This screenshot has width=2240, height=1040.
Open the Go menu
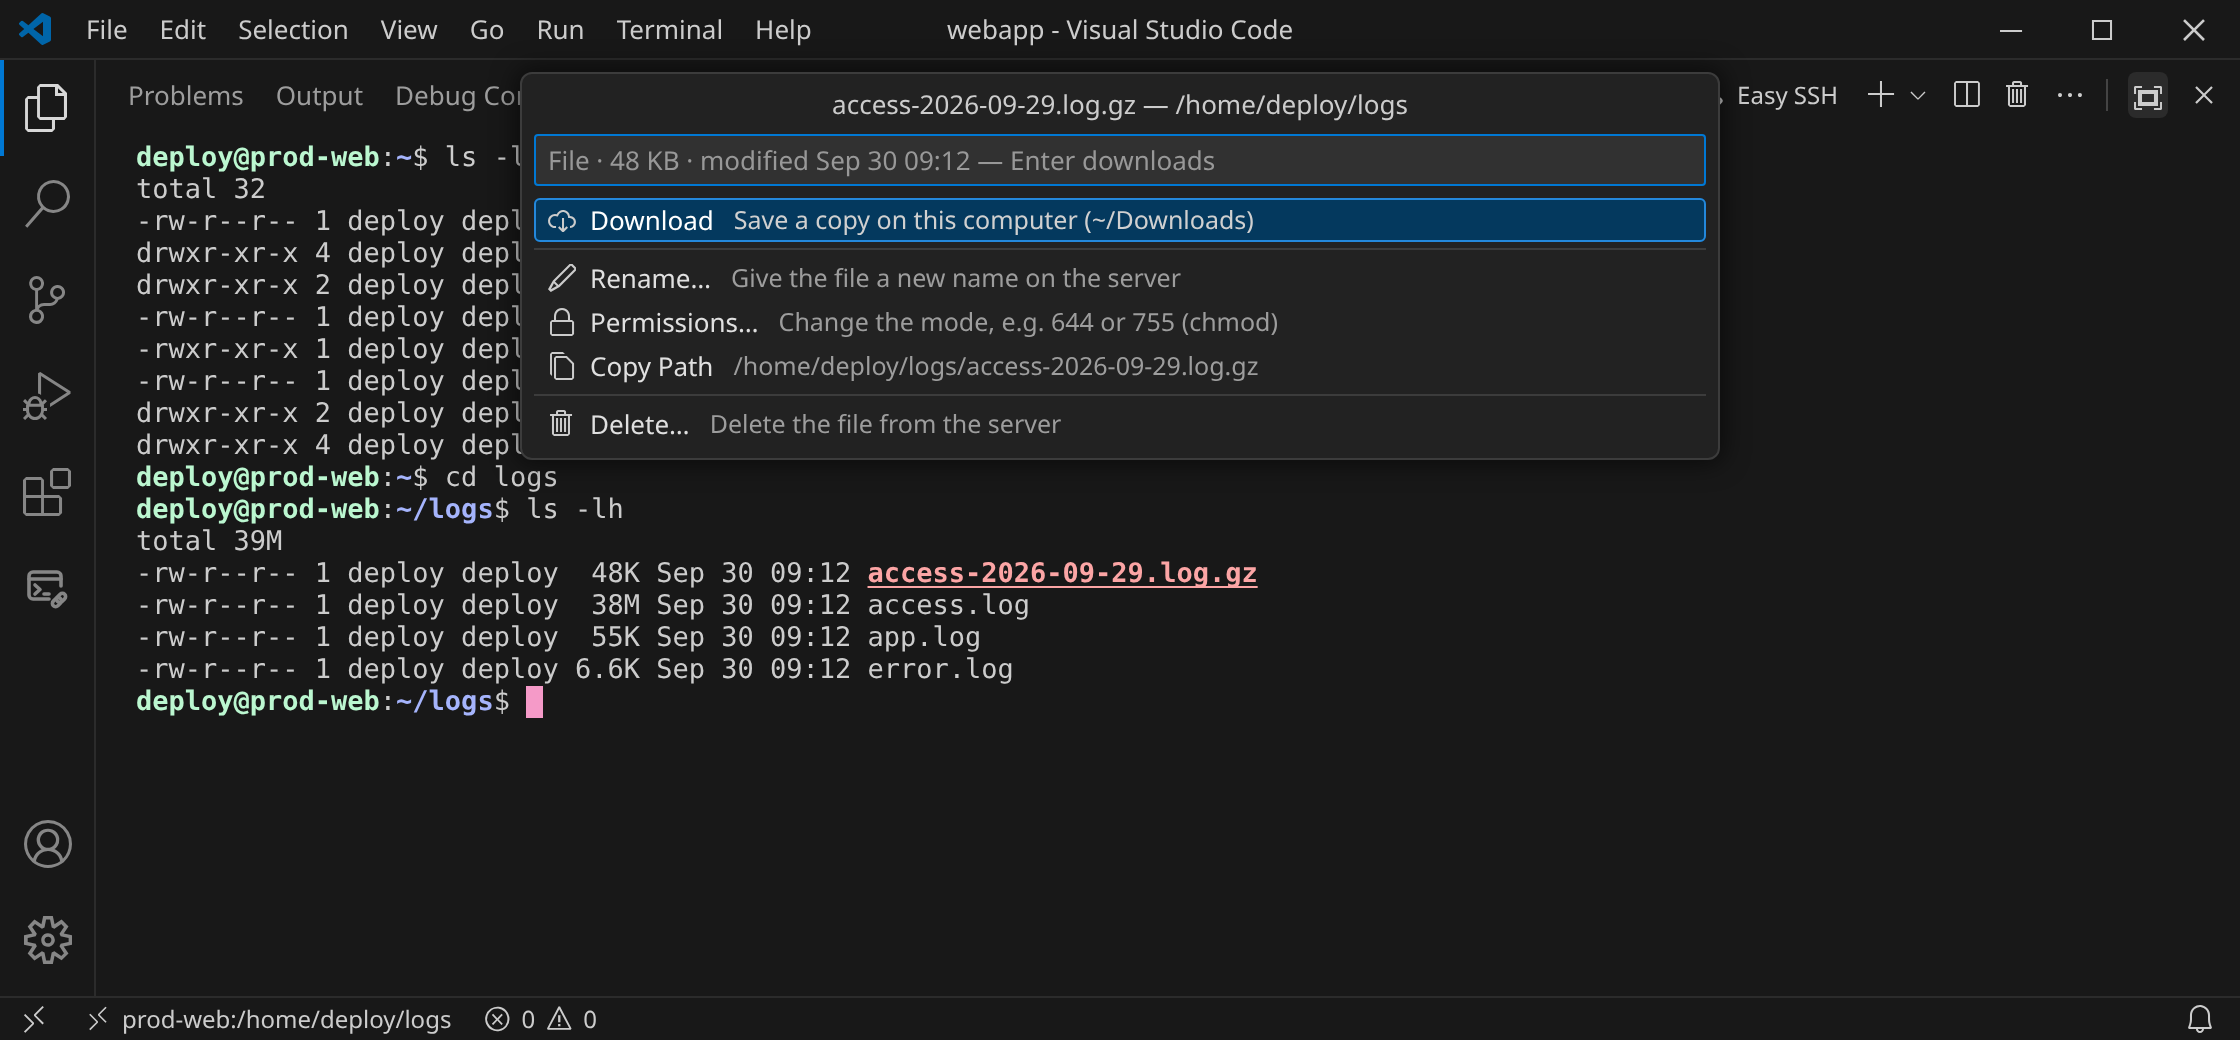click(x=486, y=30)
